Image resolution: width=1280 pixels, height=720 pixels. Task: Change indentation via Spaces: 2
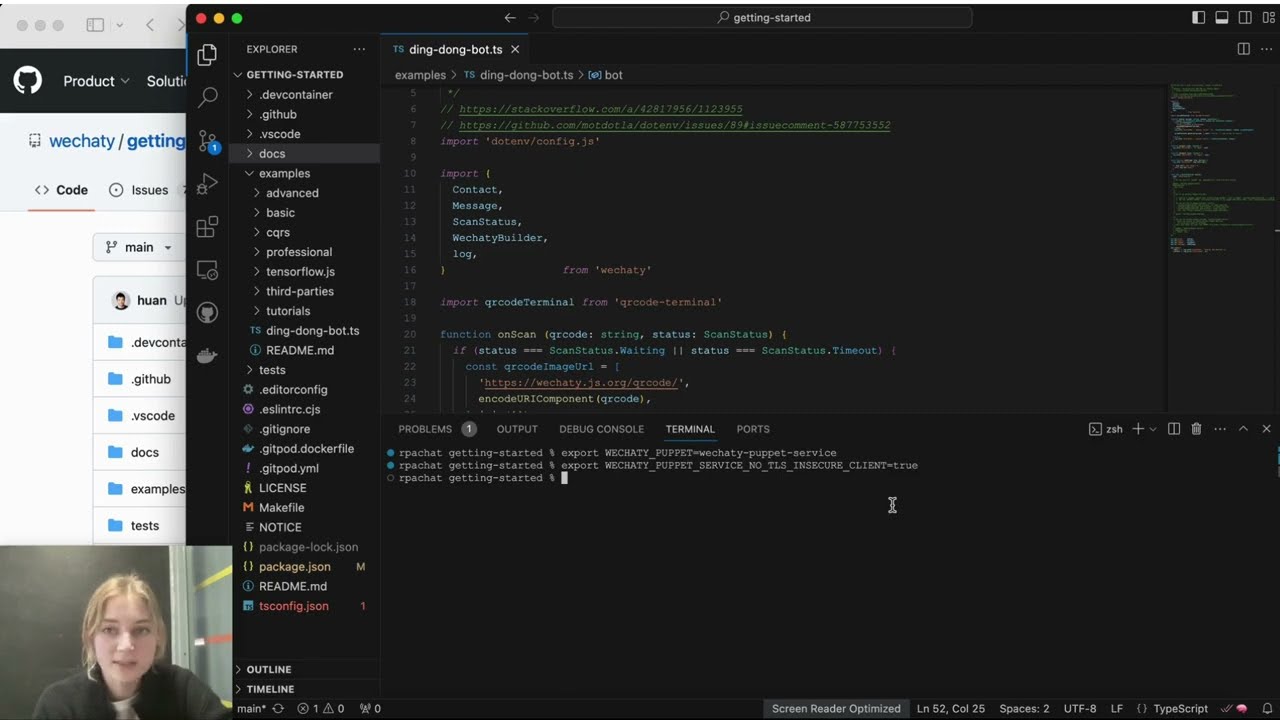click(x=1024, y=709)
